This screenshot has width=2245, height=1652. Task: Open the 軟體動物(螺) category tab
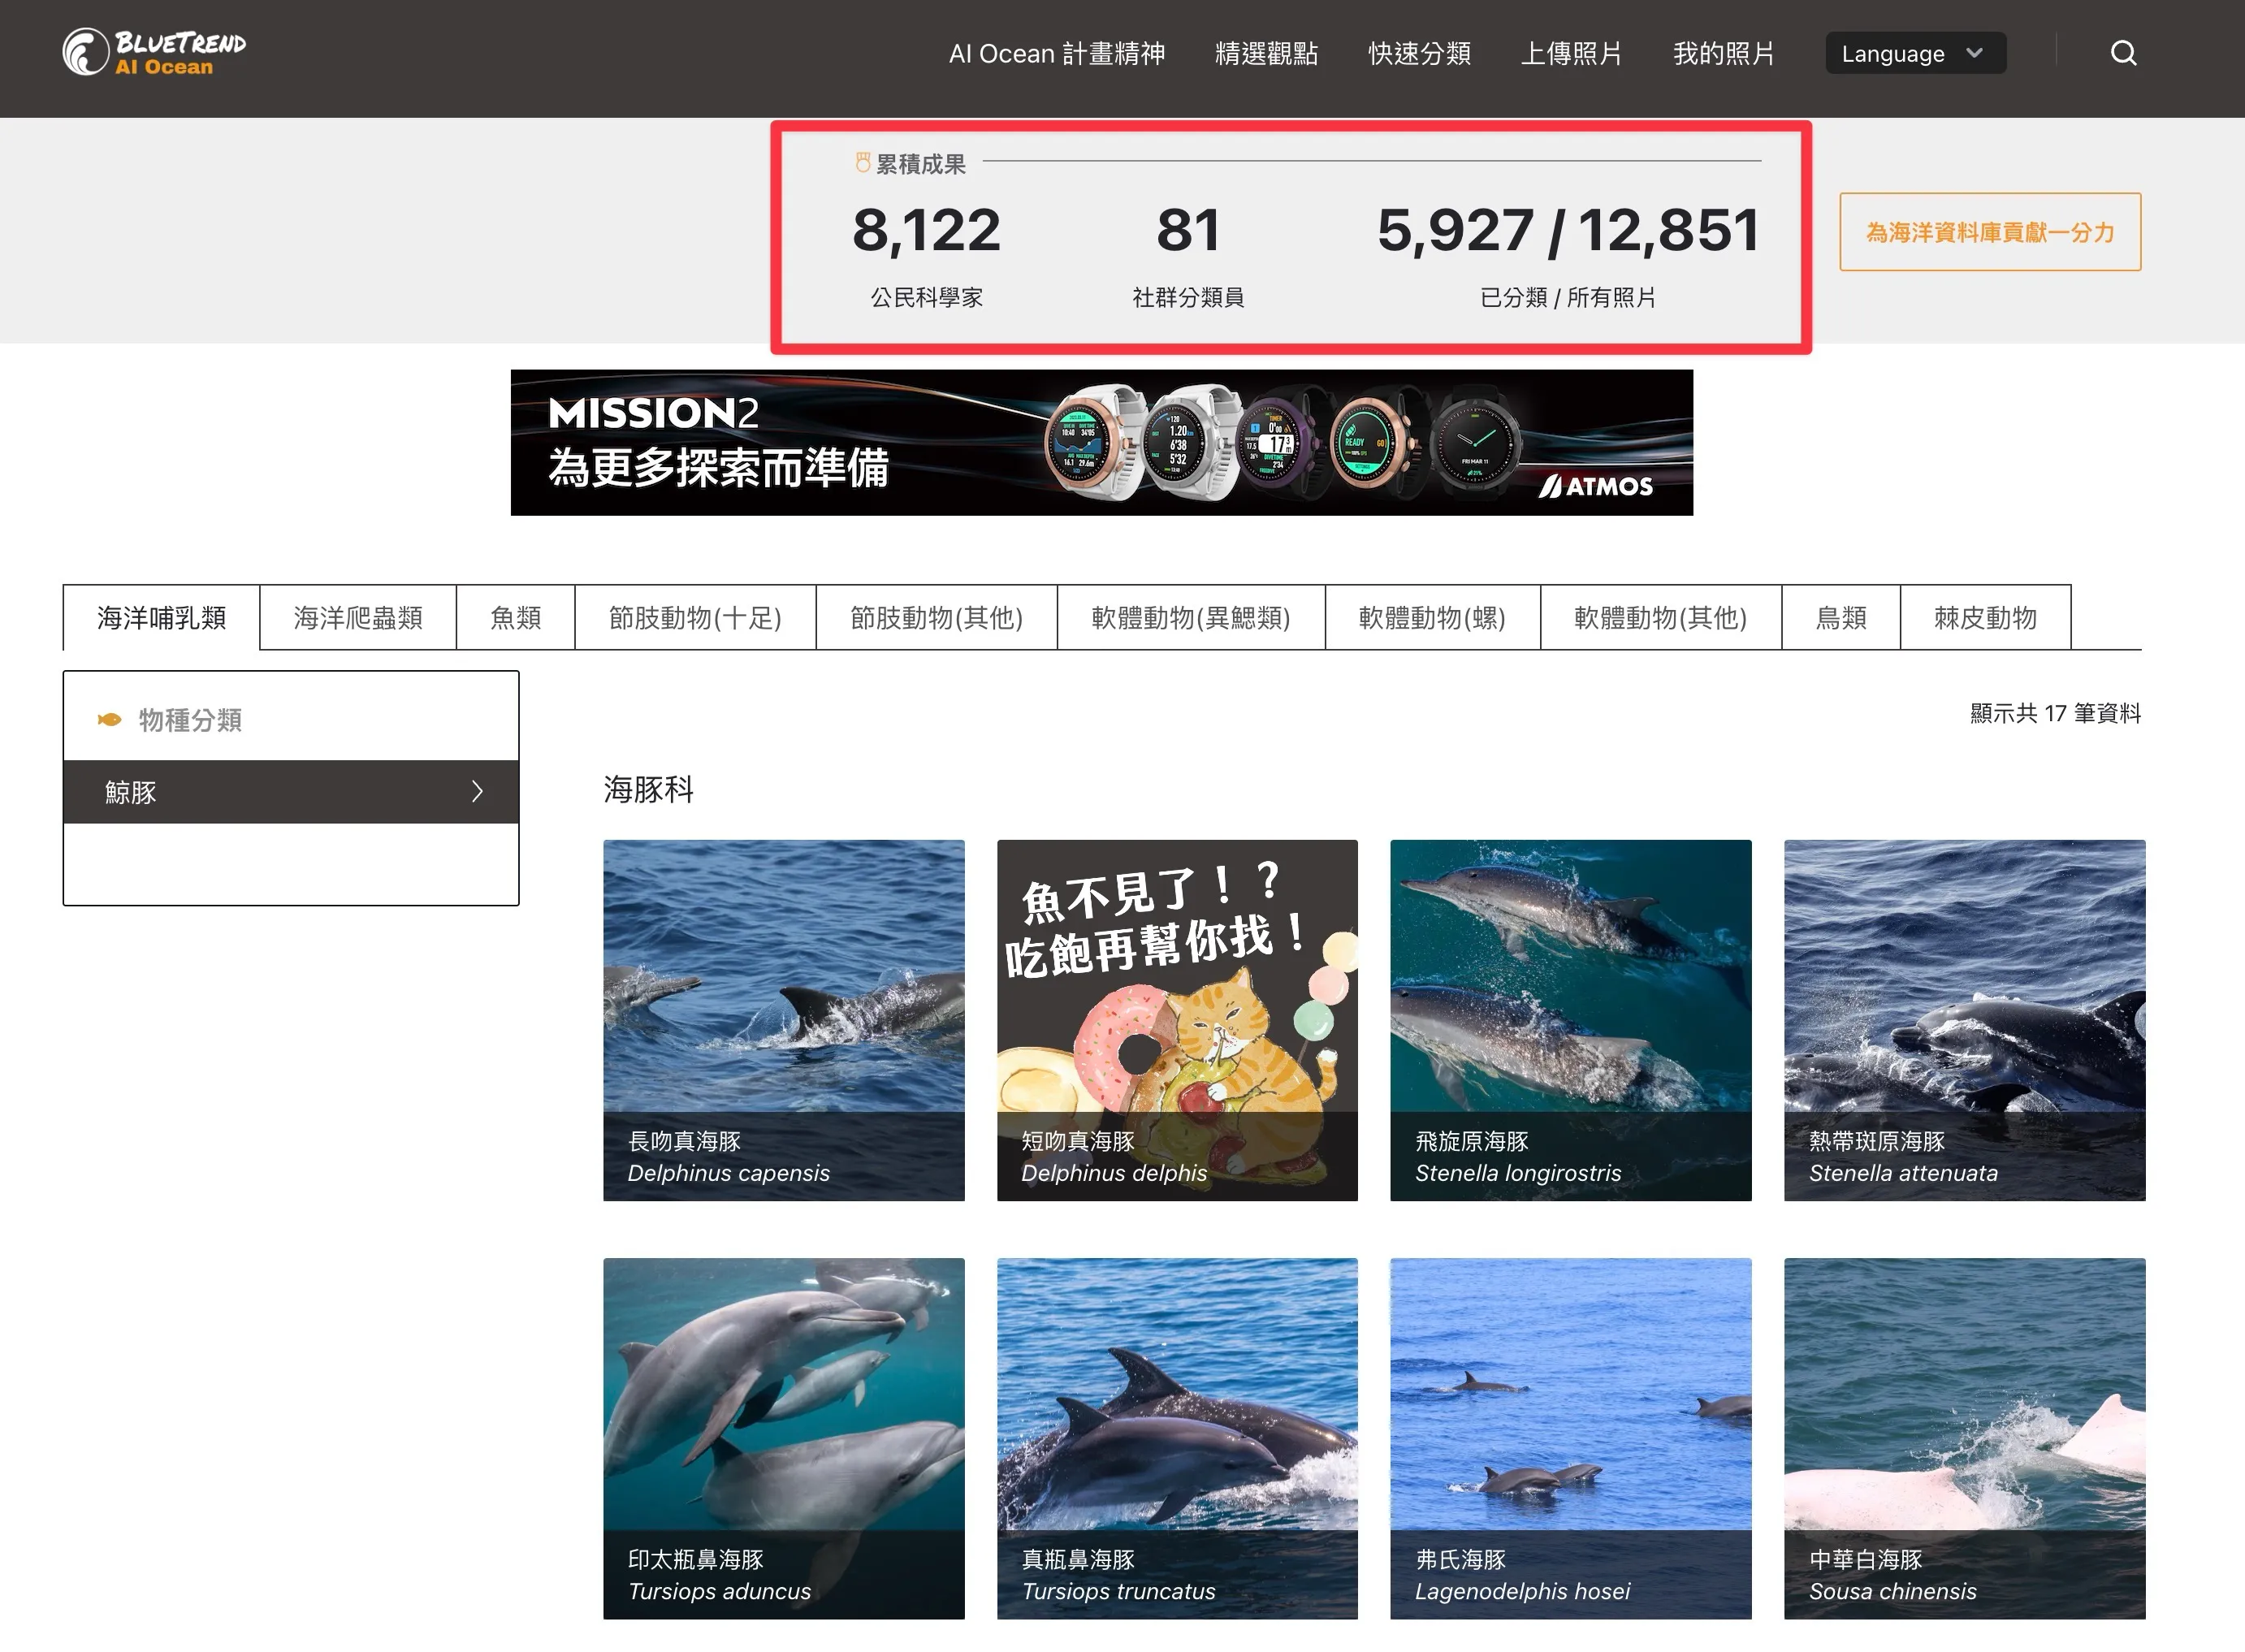(x=1432, y=617)
